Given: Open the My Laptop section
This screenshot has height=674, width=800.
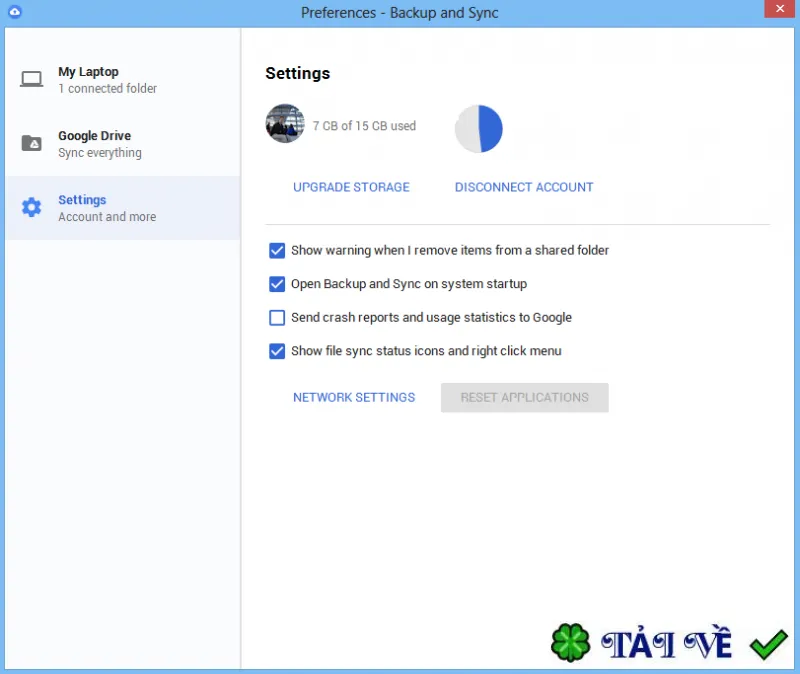Looking at the screenshot, I should [x=122, y=80].
